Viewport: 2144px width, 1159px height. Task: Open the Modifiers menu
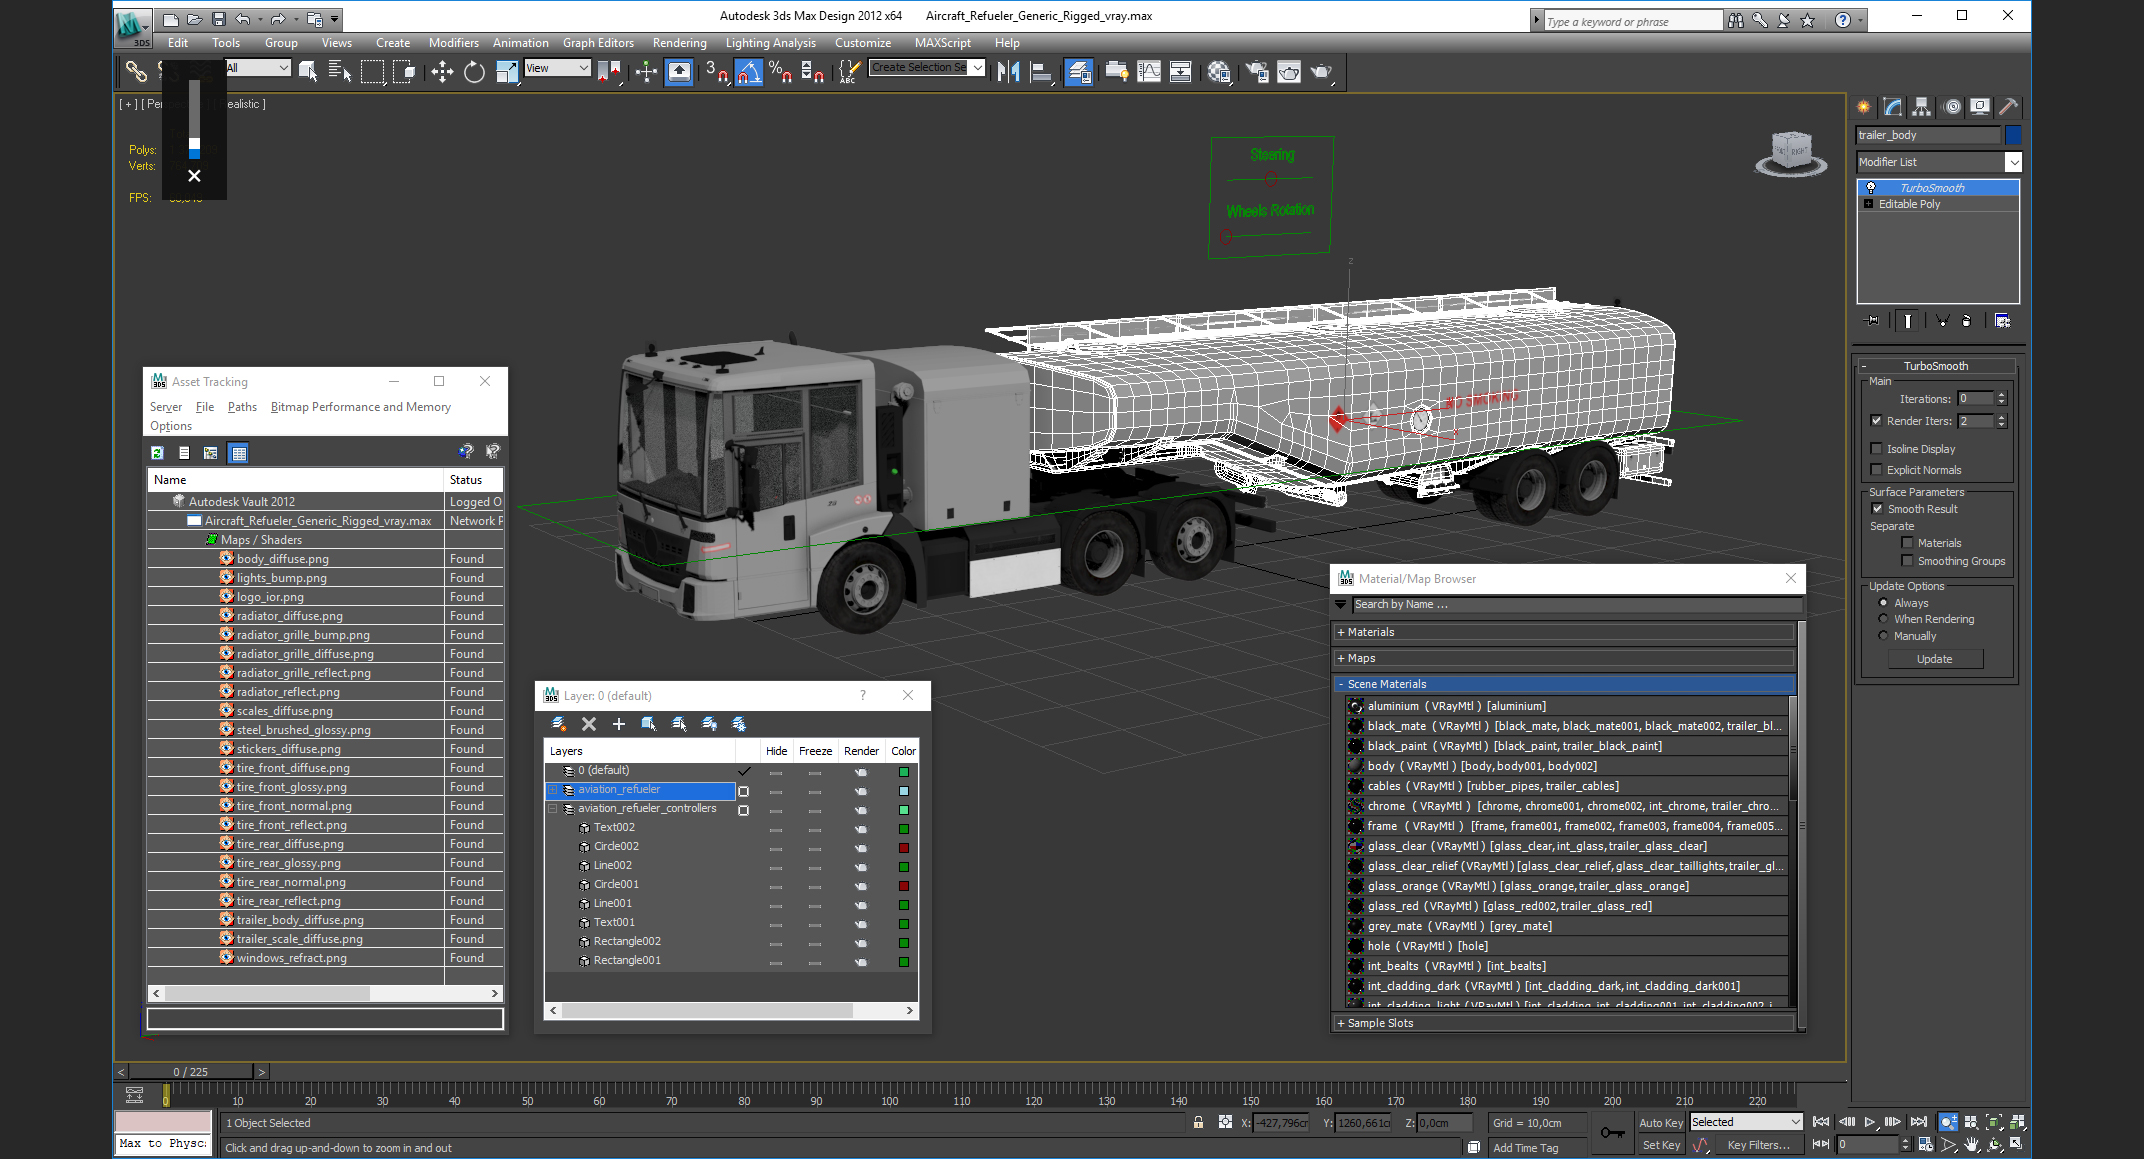[453, 43]
